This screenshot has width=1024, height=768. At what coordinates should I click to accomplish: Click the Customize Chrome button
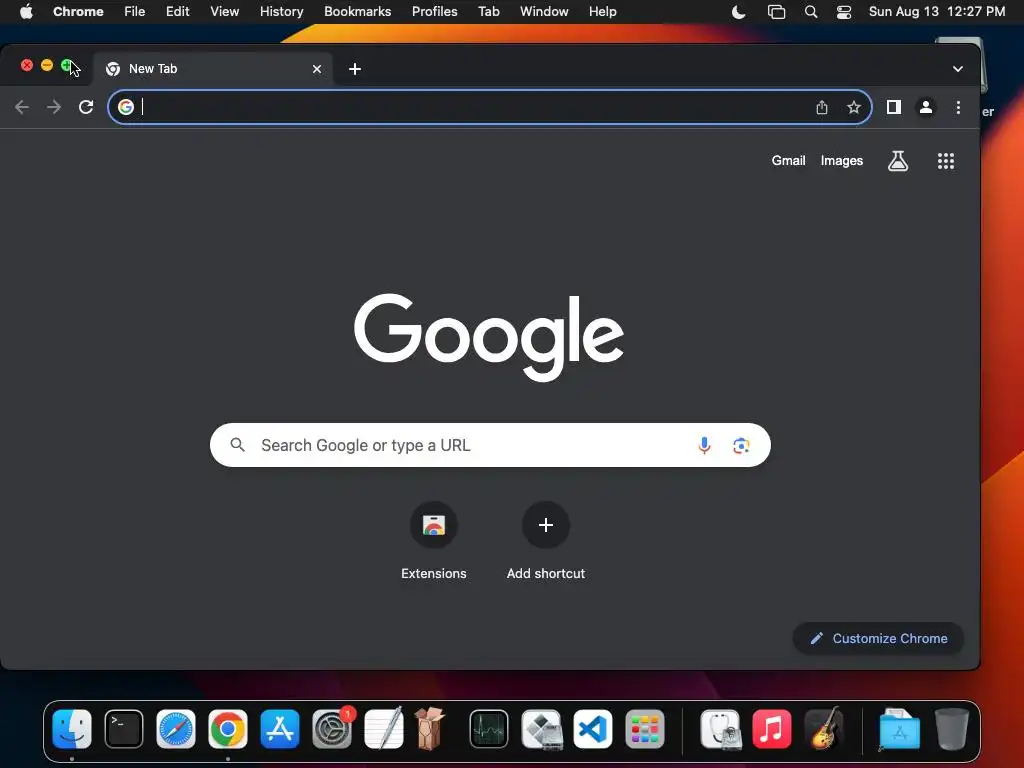pyautogui.click(x=878, y=639)
